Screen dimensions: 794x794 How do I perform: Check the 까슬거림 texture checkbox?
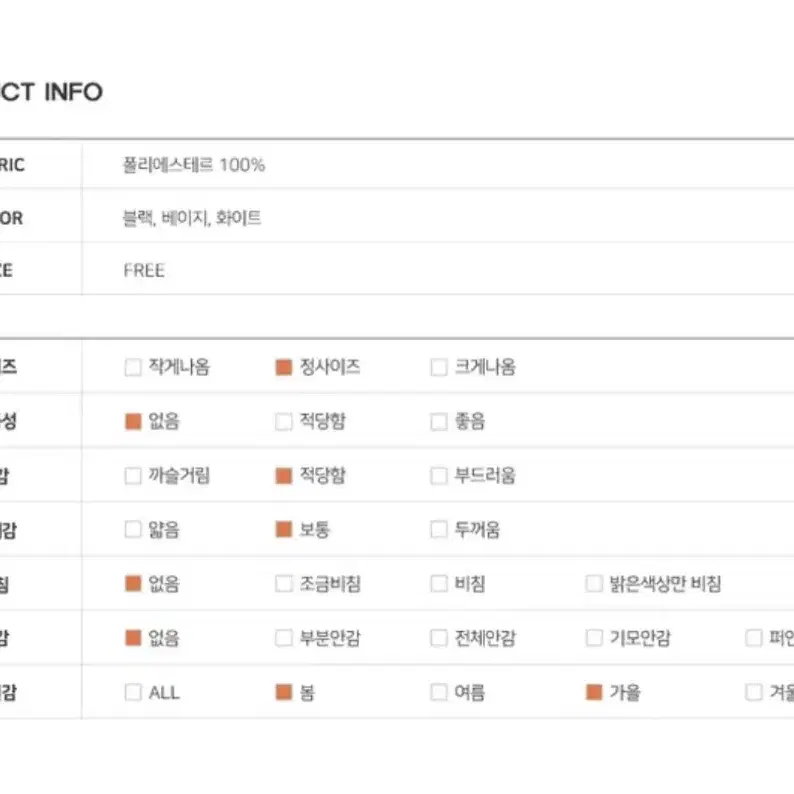133,475
